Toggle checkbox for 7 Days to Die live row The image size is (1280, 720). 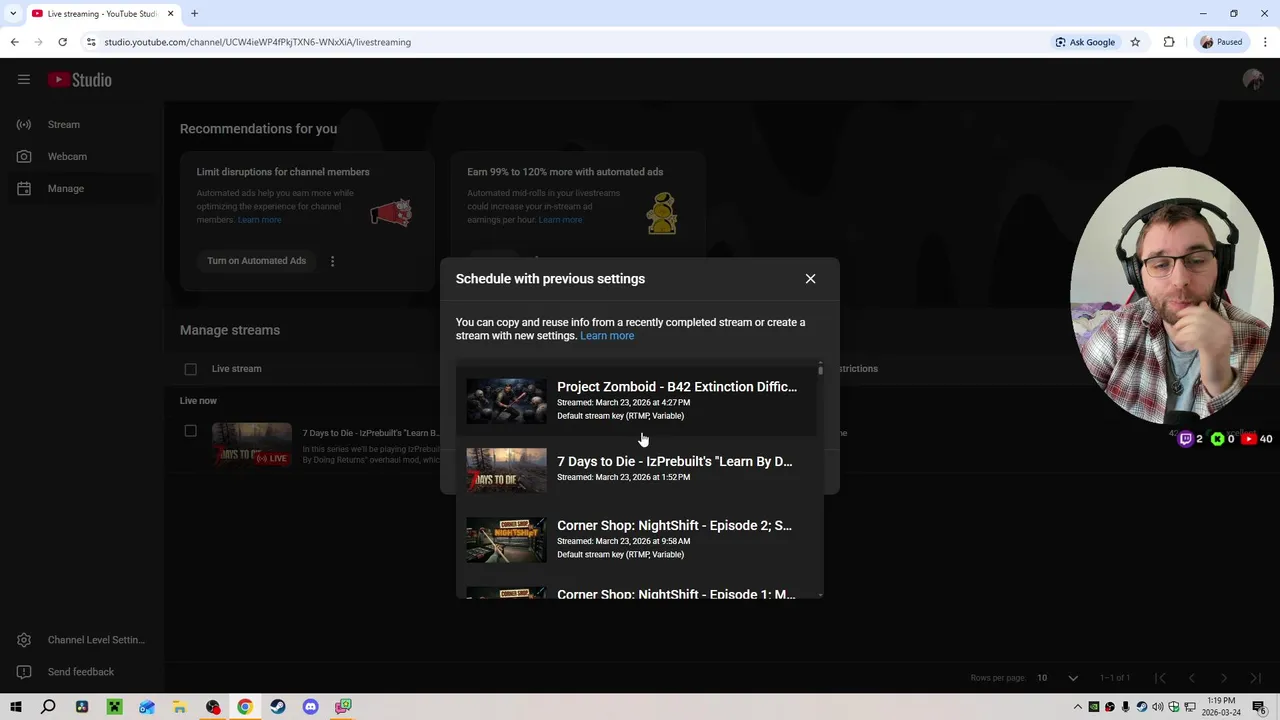pyautogui.click(x=190, y=431)
